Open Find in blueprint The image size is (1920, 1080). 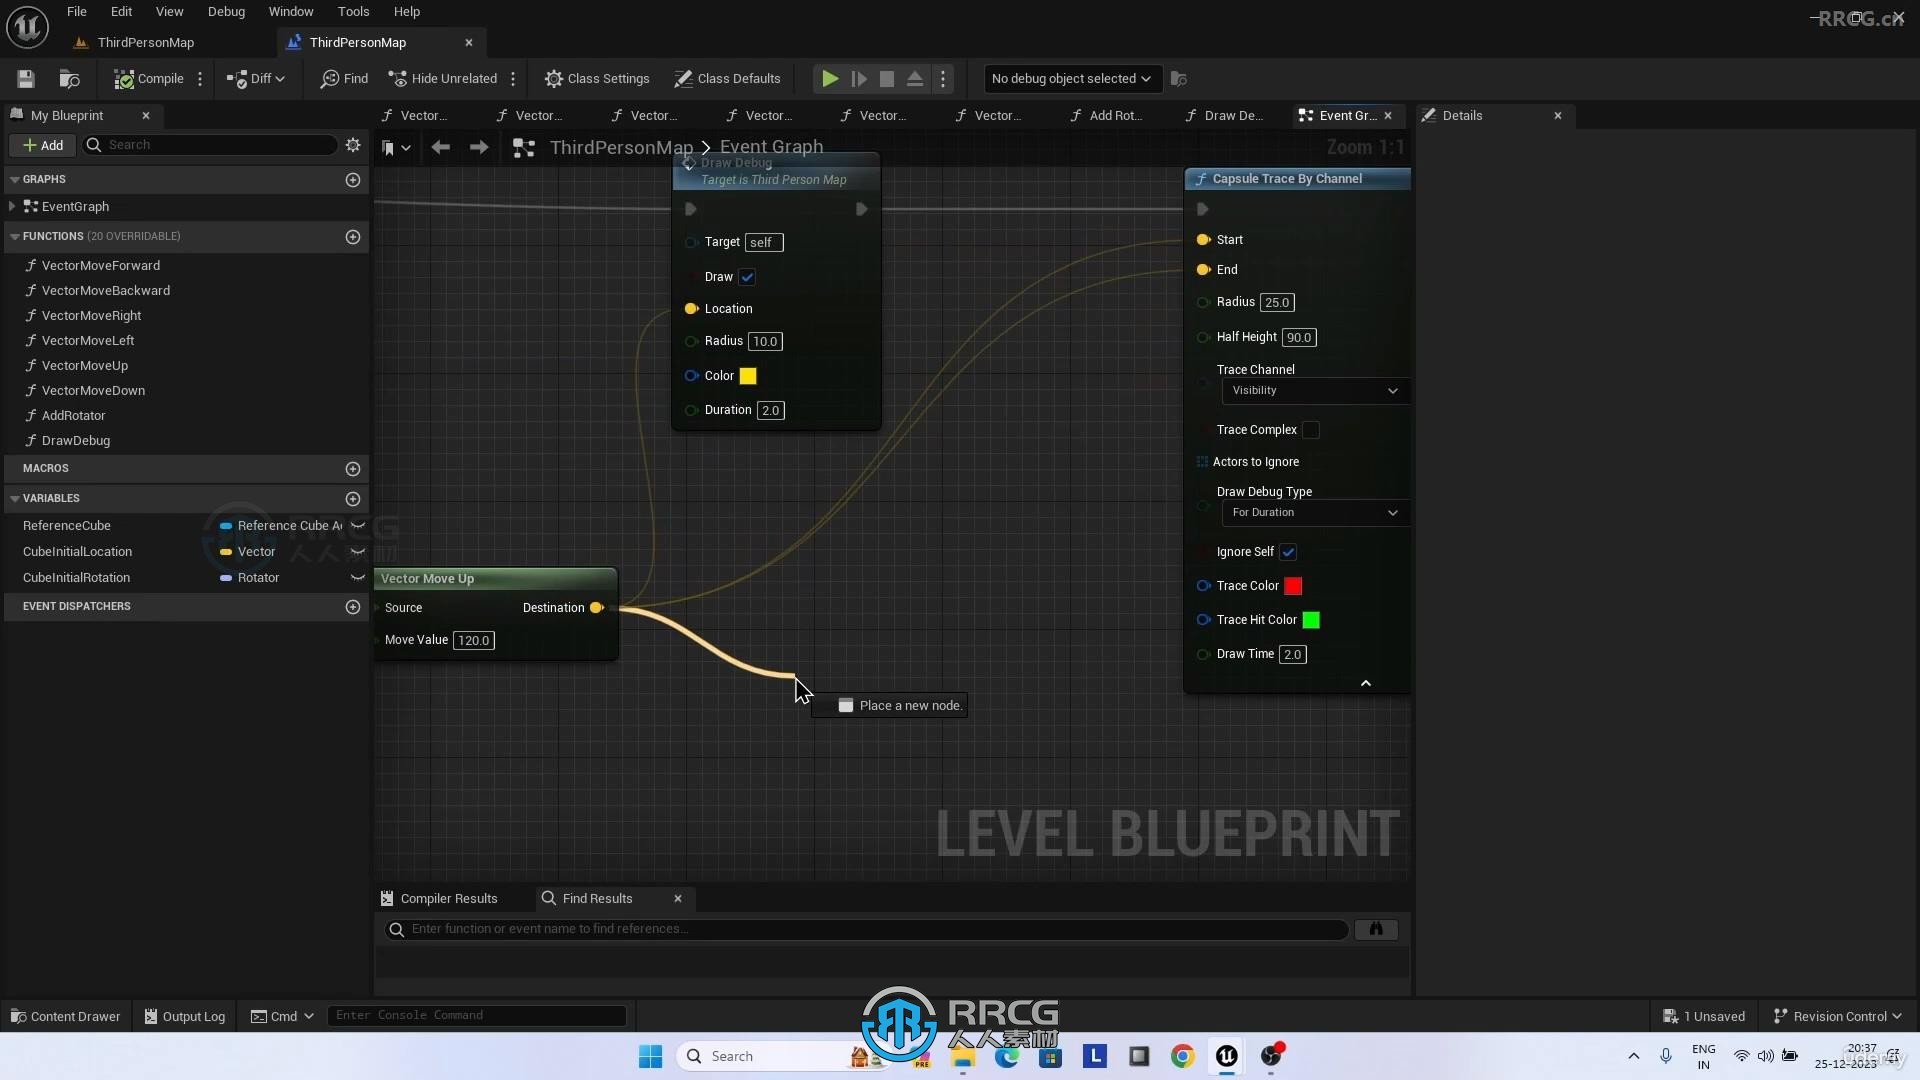tap(344, 79)
